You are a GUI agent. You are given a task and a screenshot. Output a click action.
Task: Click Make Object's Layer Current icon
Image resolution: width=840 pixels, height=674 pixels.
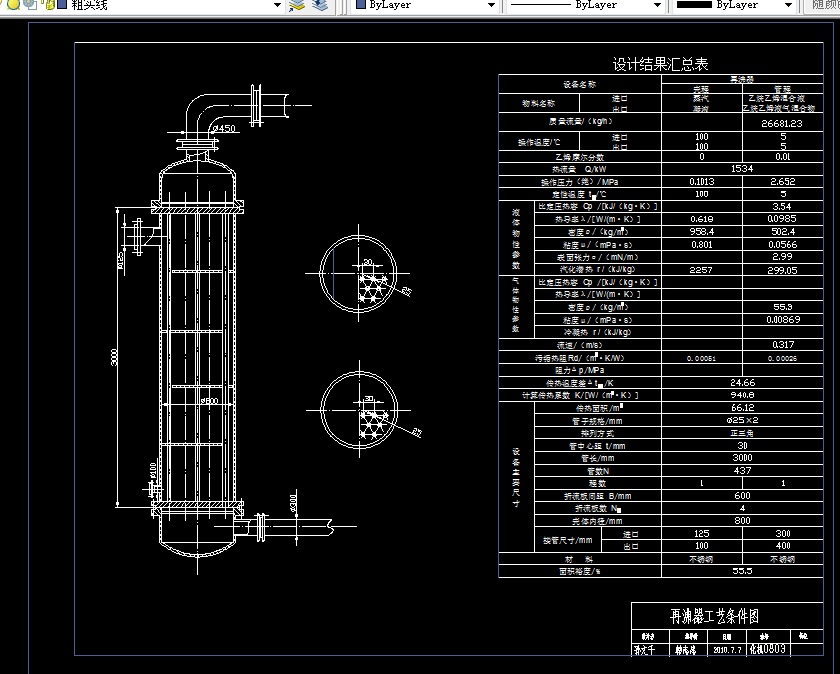[297, 5]
